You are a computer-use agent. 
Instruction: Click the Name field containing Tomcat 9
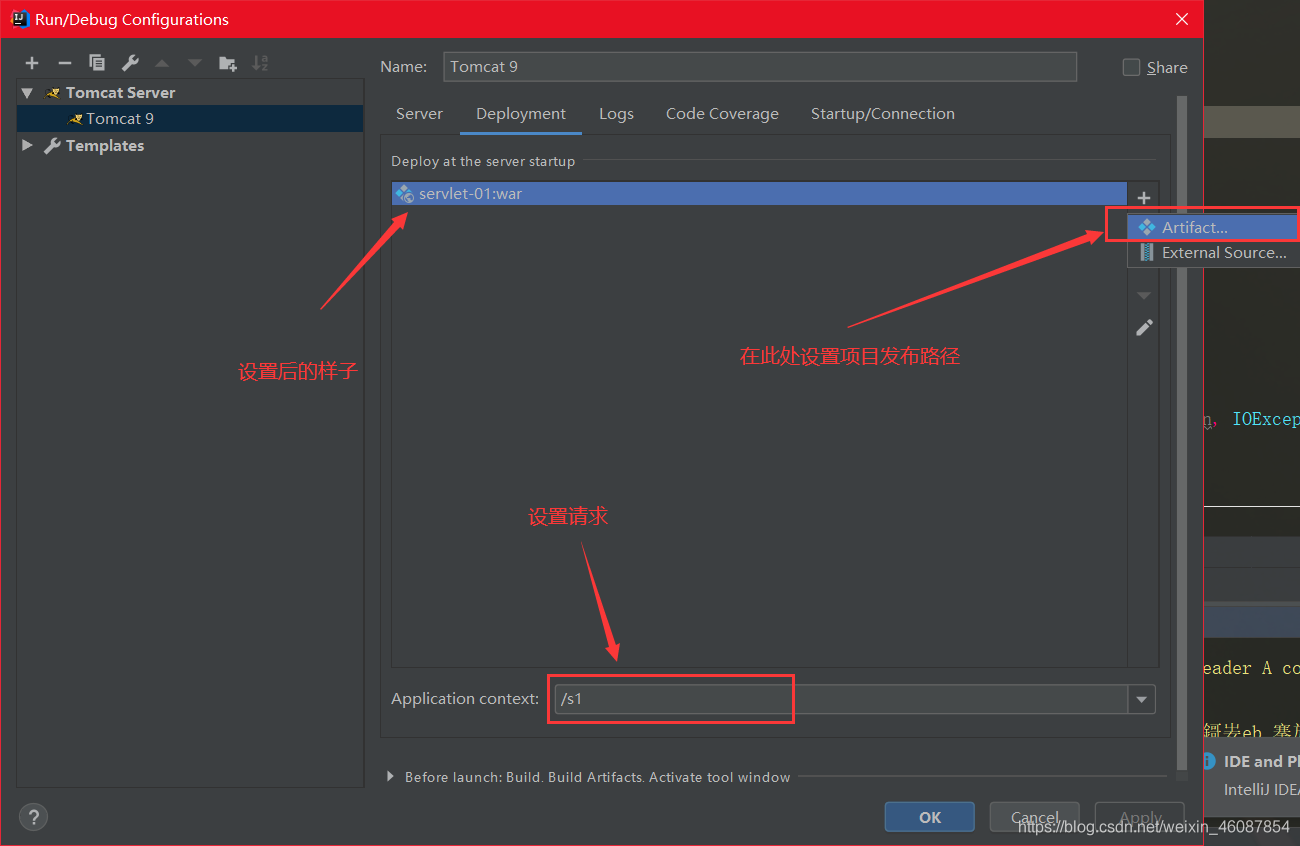pyautogui.click(x=760, y=67)
